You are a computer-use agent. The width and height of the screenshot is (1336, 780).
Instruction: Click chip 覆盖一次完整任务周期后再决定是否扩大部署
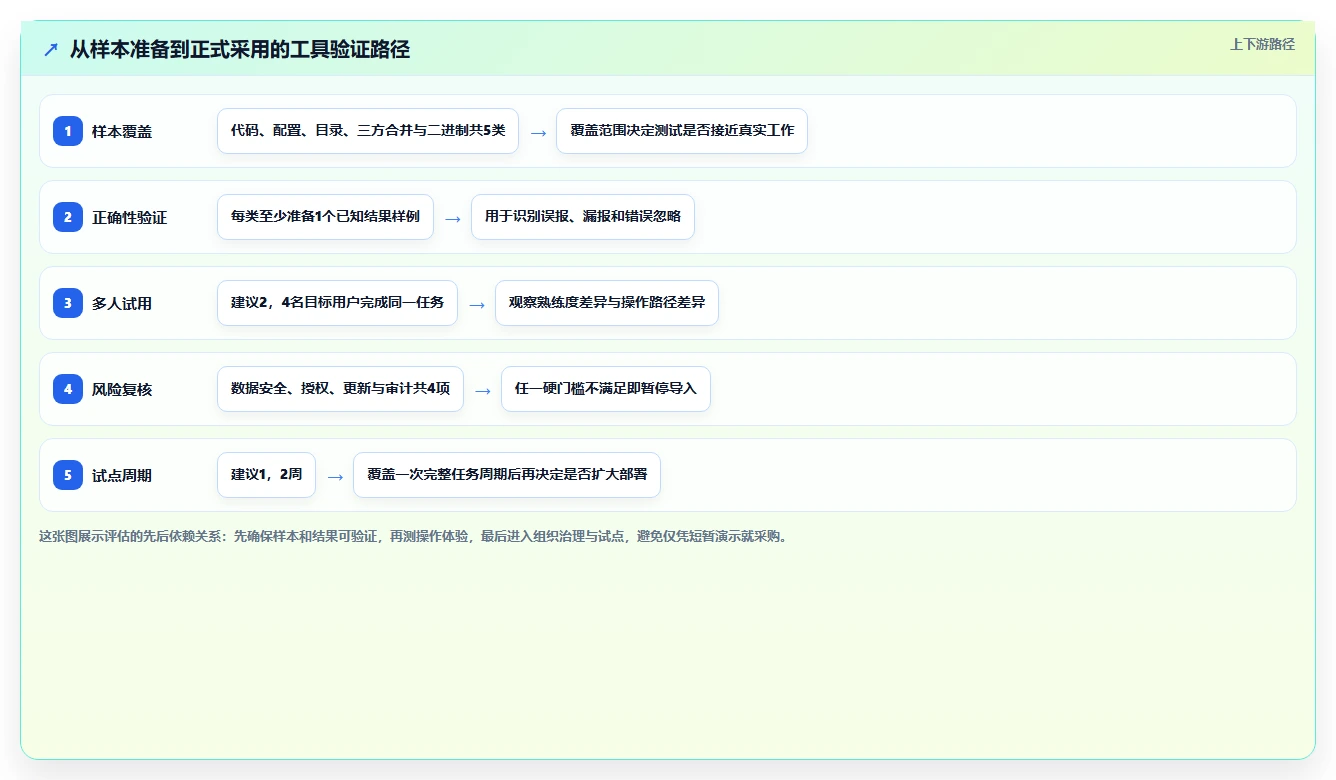pos(507,475)
